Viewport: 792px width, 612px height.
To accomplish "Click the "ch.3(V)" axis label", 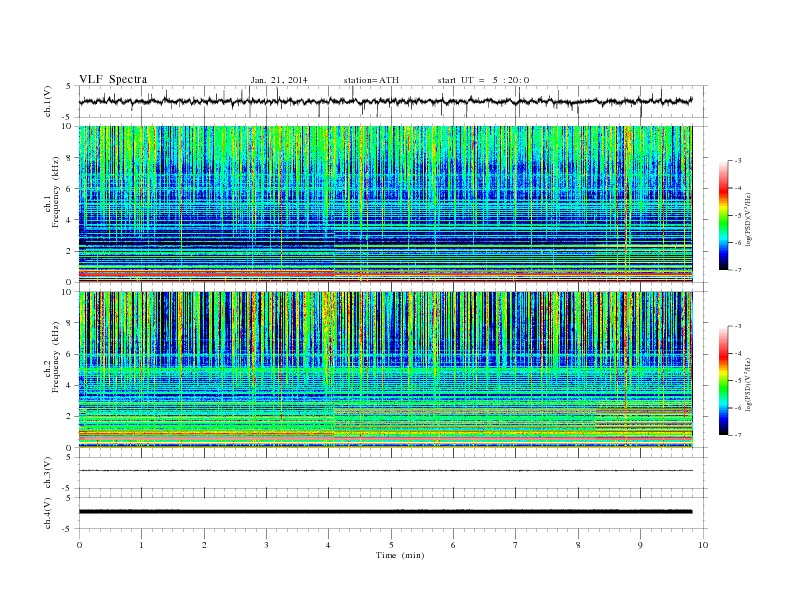I will (48, 473).
